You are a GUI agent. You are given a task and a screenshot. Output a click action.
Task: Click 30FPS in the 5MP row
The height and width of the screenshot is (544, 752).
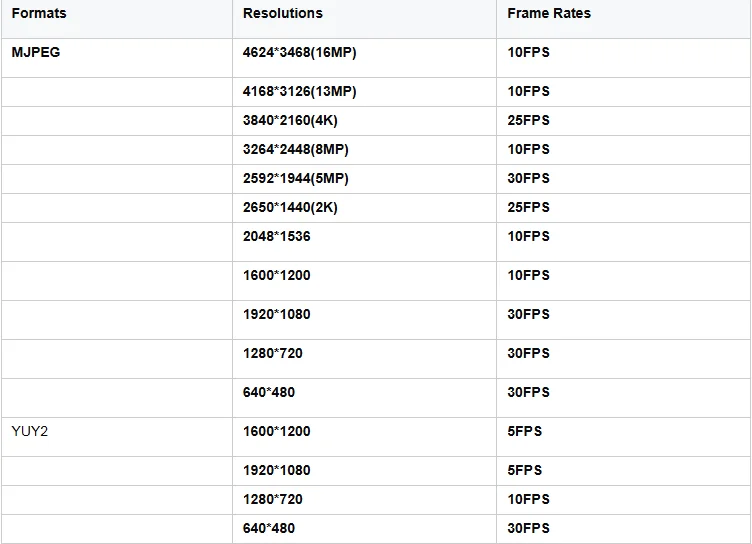(529, 178)
